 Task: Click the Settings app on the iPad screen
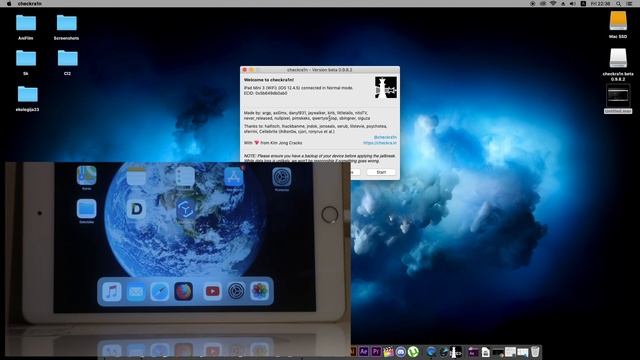[282, 177]
